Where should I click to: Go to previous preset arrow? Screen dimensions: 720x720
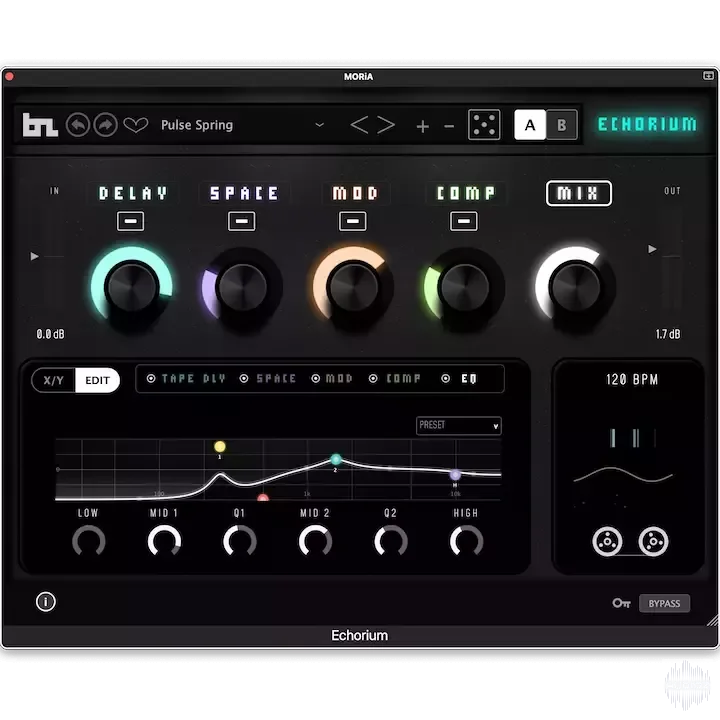359,125
